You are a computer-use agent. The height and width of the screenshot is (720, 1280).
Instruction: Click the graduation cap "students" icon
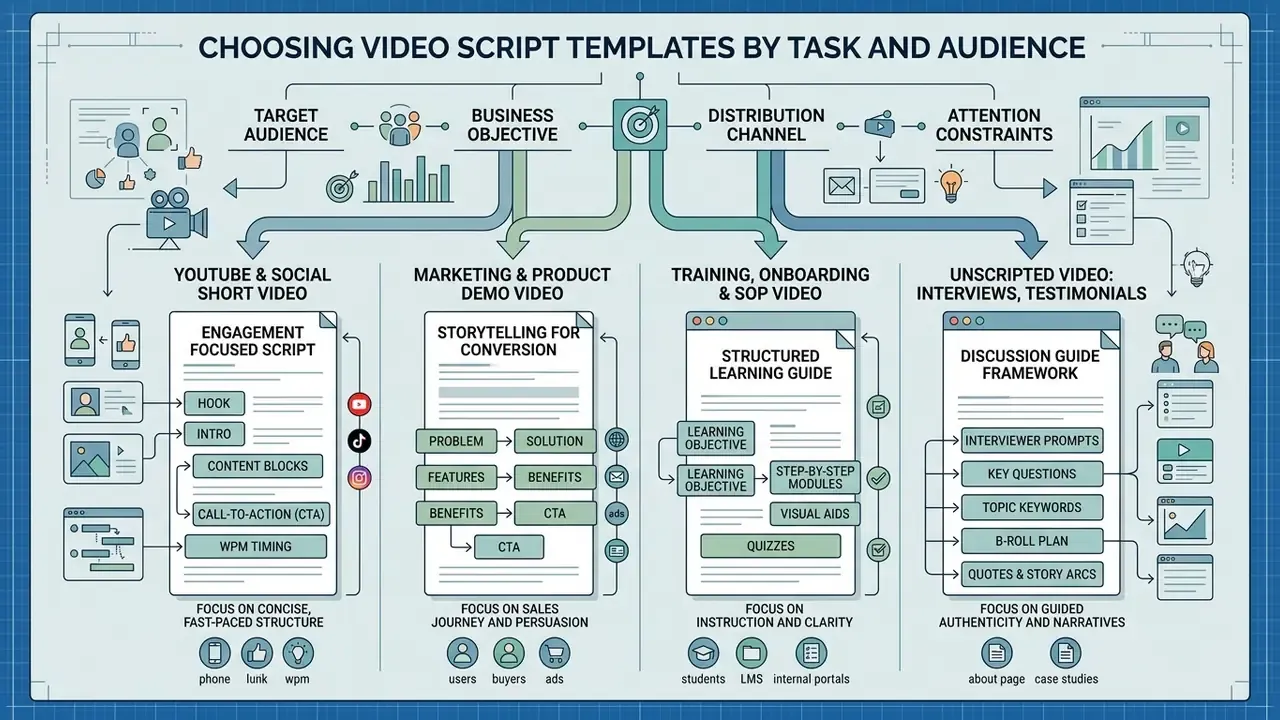pos(703,654)
